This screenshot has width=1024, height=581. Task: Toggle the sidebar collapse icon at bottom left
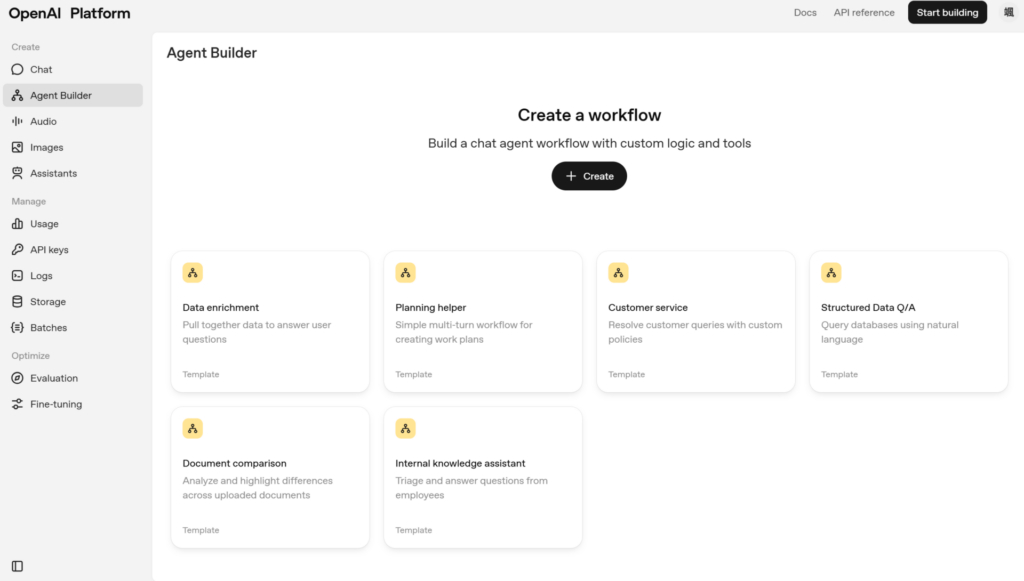pos(17,566)
